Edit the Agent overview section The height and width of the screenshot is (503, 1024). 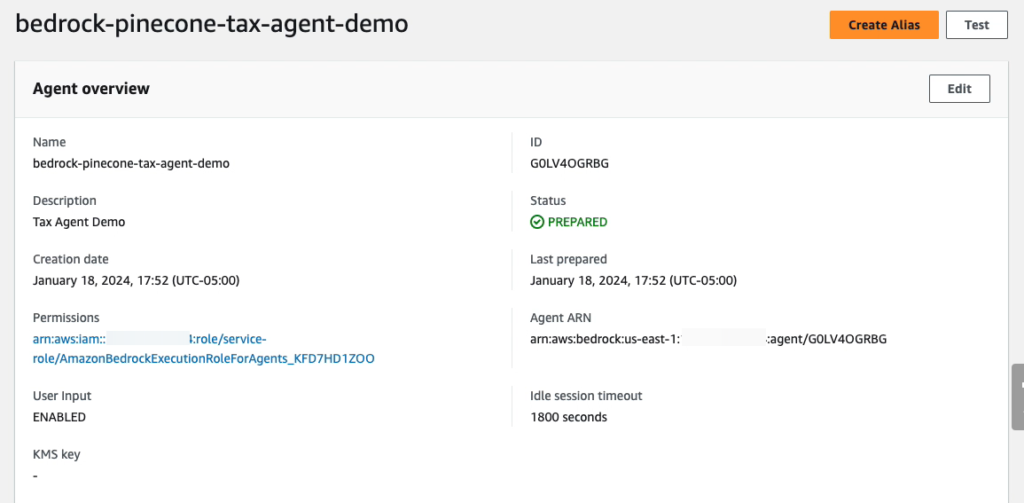959,89
